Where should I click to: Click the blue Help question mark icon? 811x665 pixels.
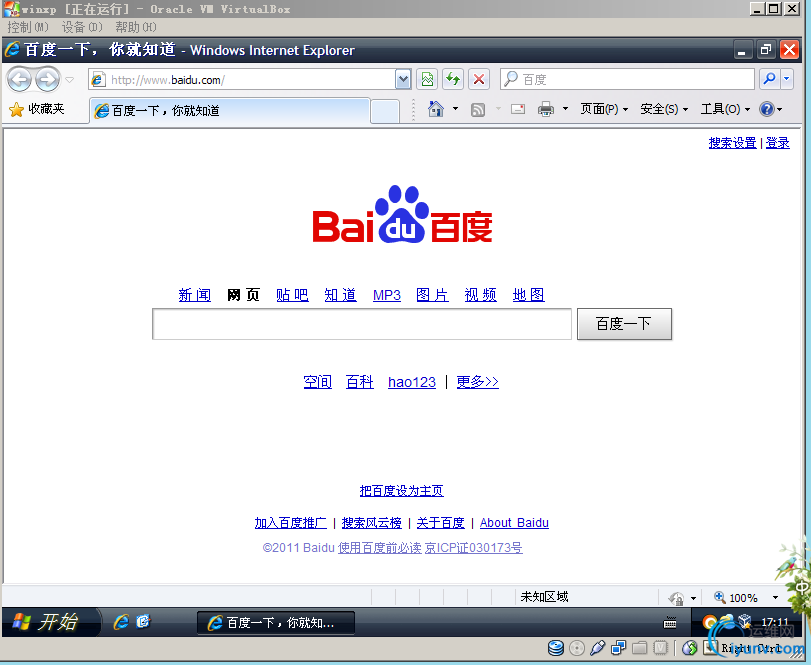(767, 109)
